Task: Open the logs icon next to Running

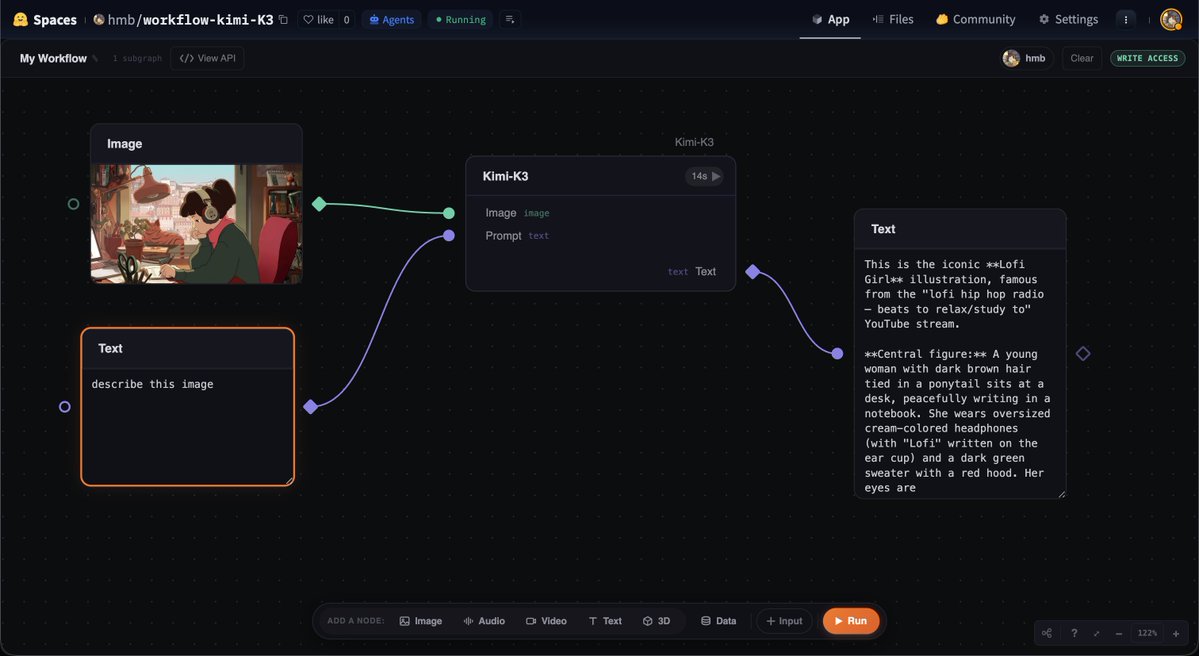Action: point(510,20)
